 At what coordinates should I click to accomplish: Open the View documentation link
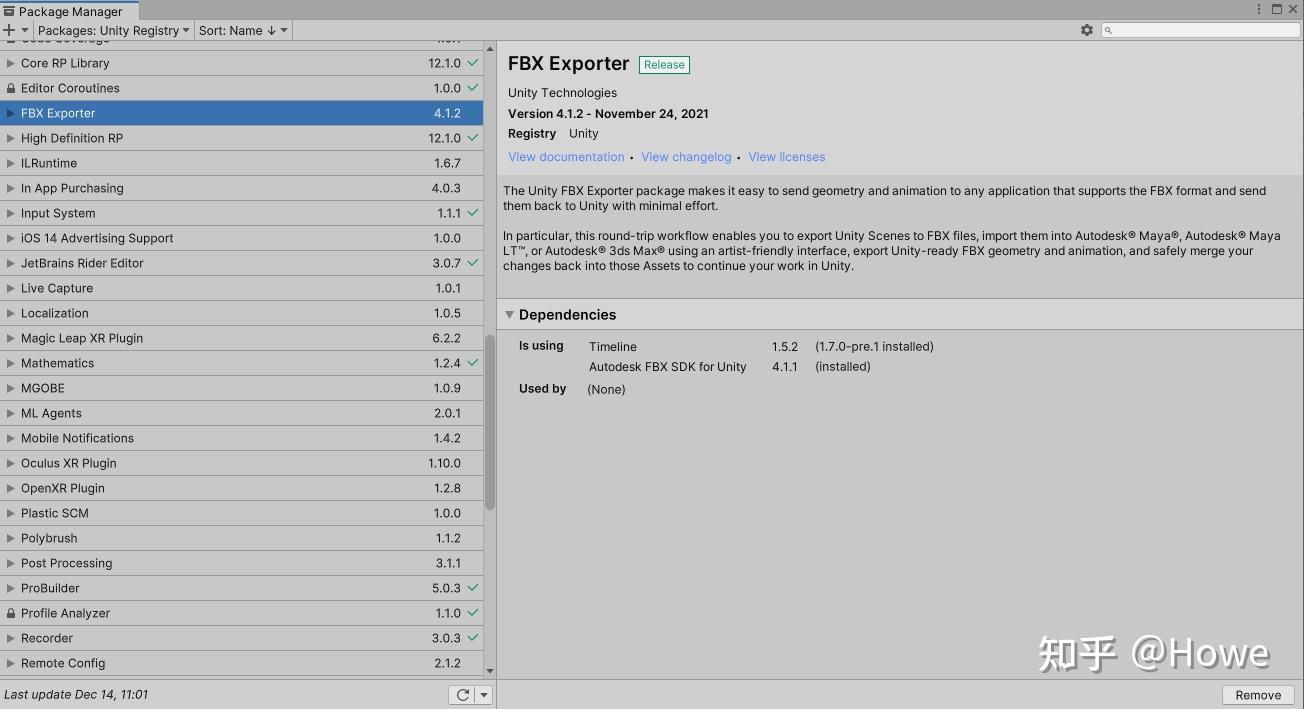tap(566, 156)
